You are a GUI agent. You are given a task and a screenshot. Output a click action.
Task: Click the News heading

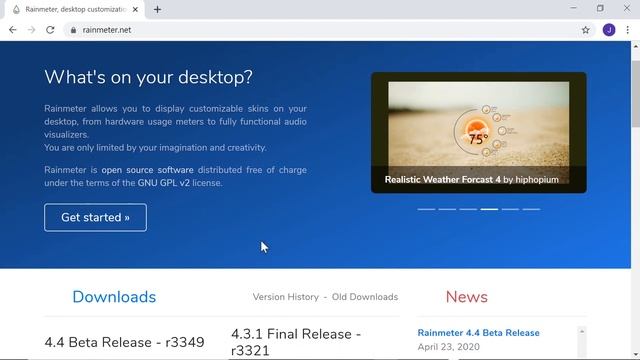point(467,297)
